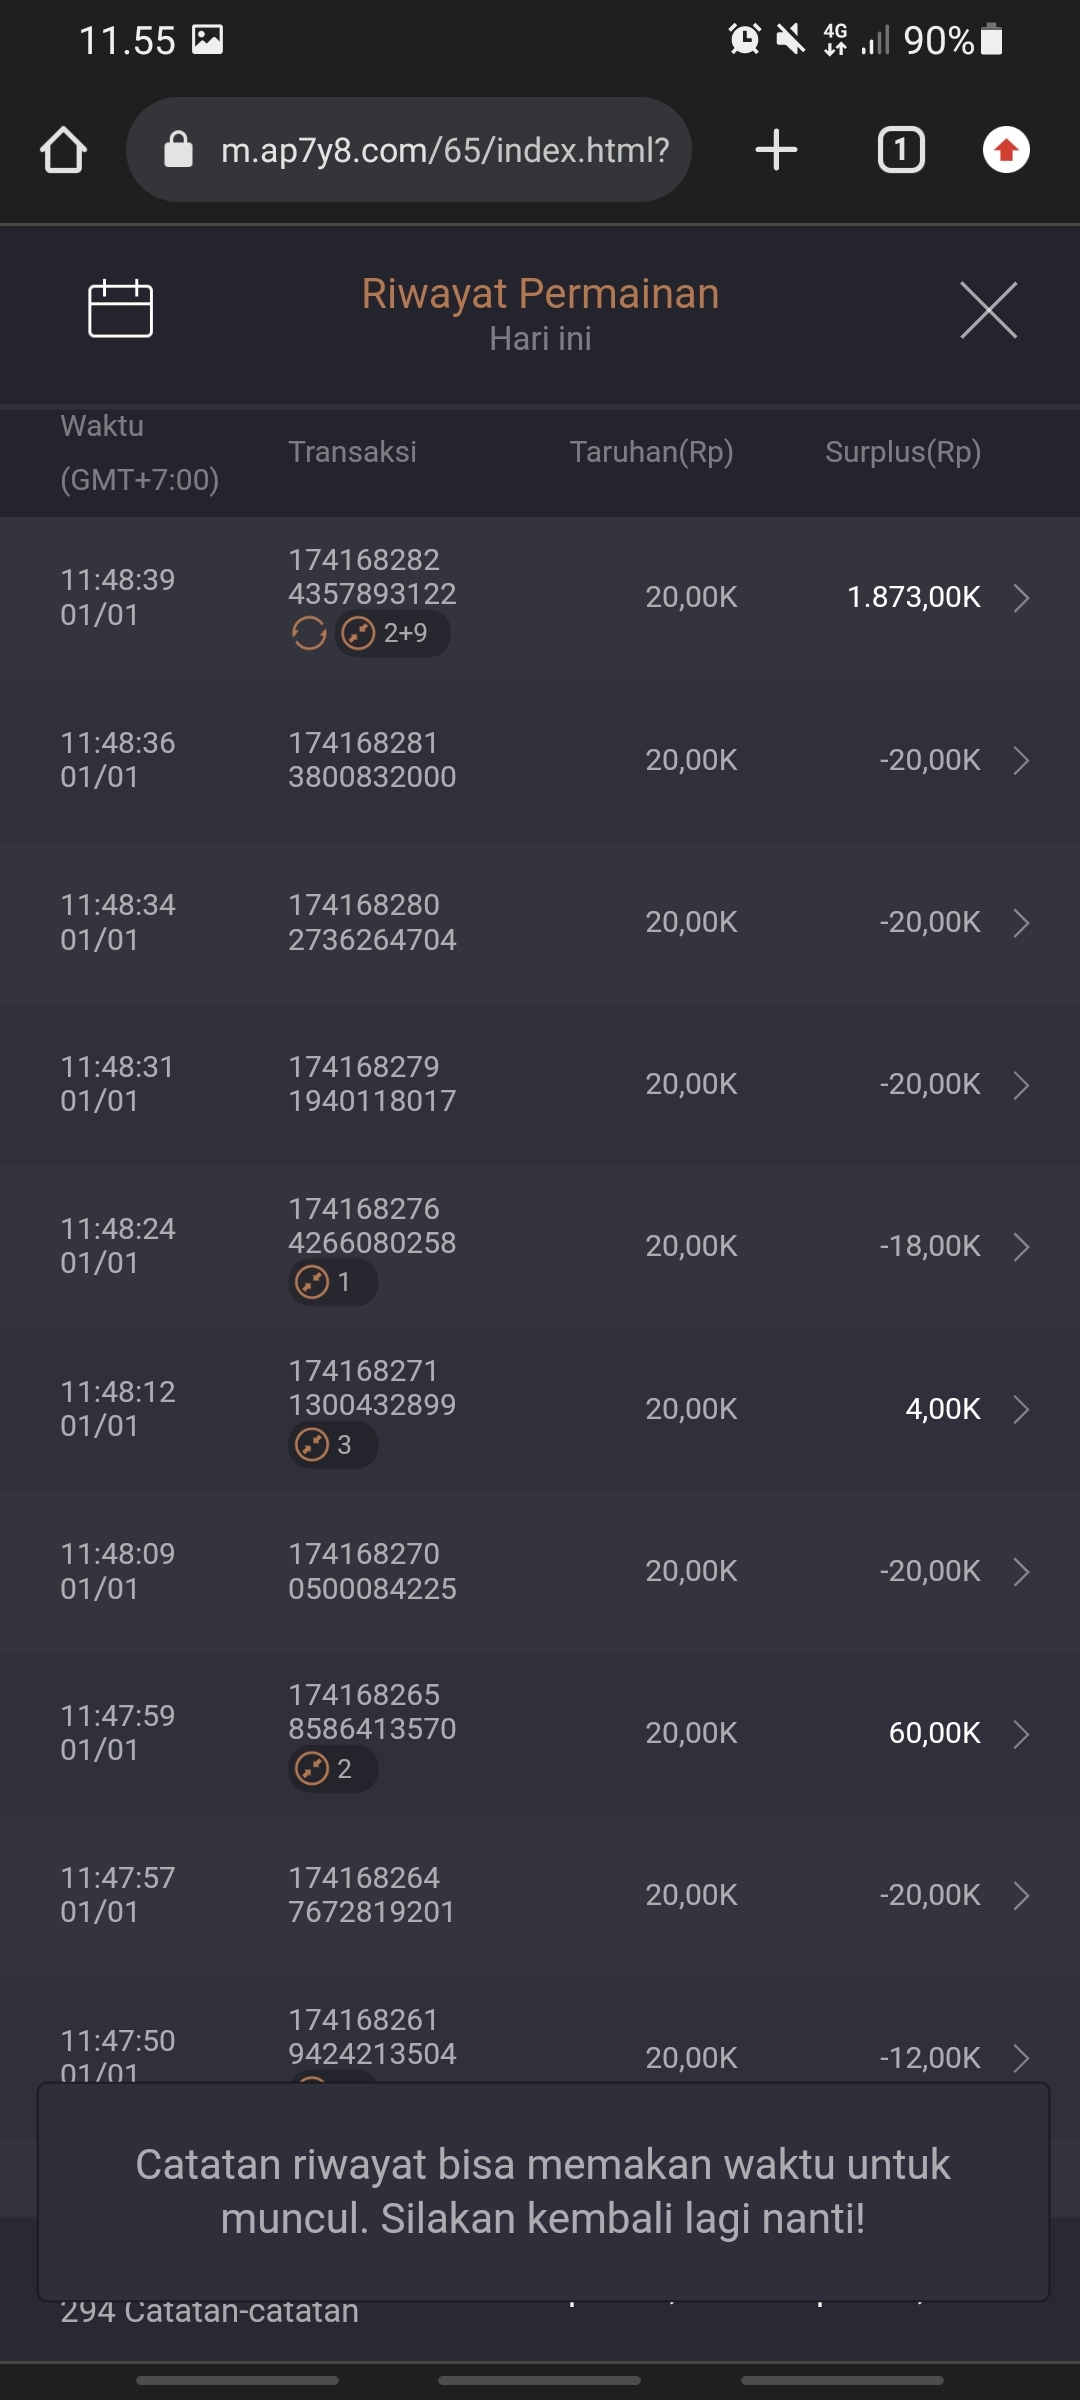Tap the Taruhan(Rp) column header
1080x2400 pixels.
(x=651, y=452)
